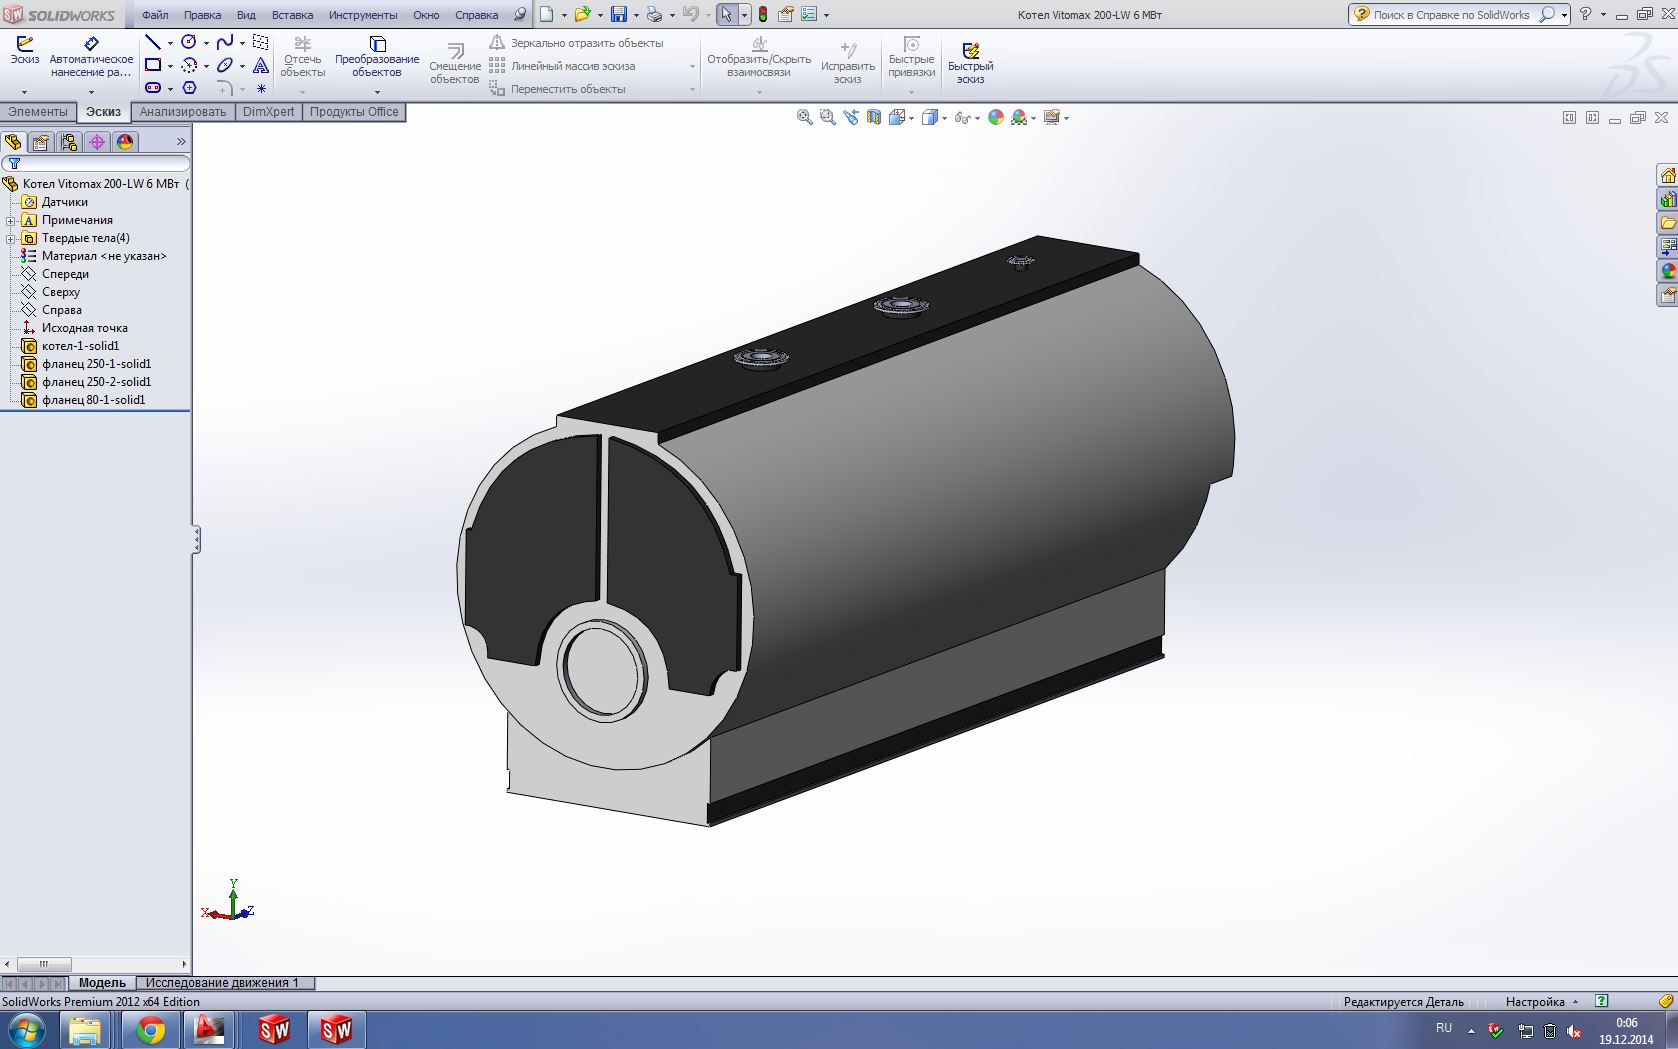Click Быстрые привязки button
The width and height of the screenshot is (1678, 1049).
pyautogui.click(x=911, y=57)
